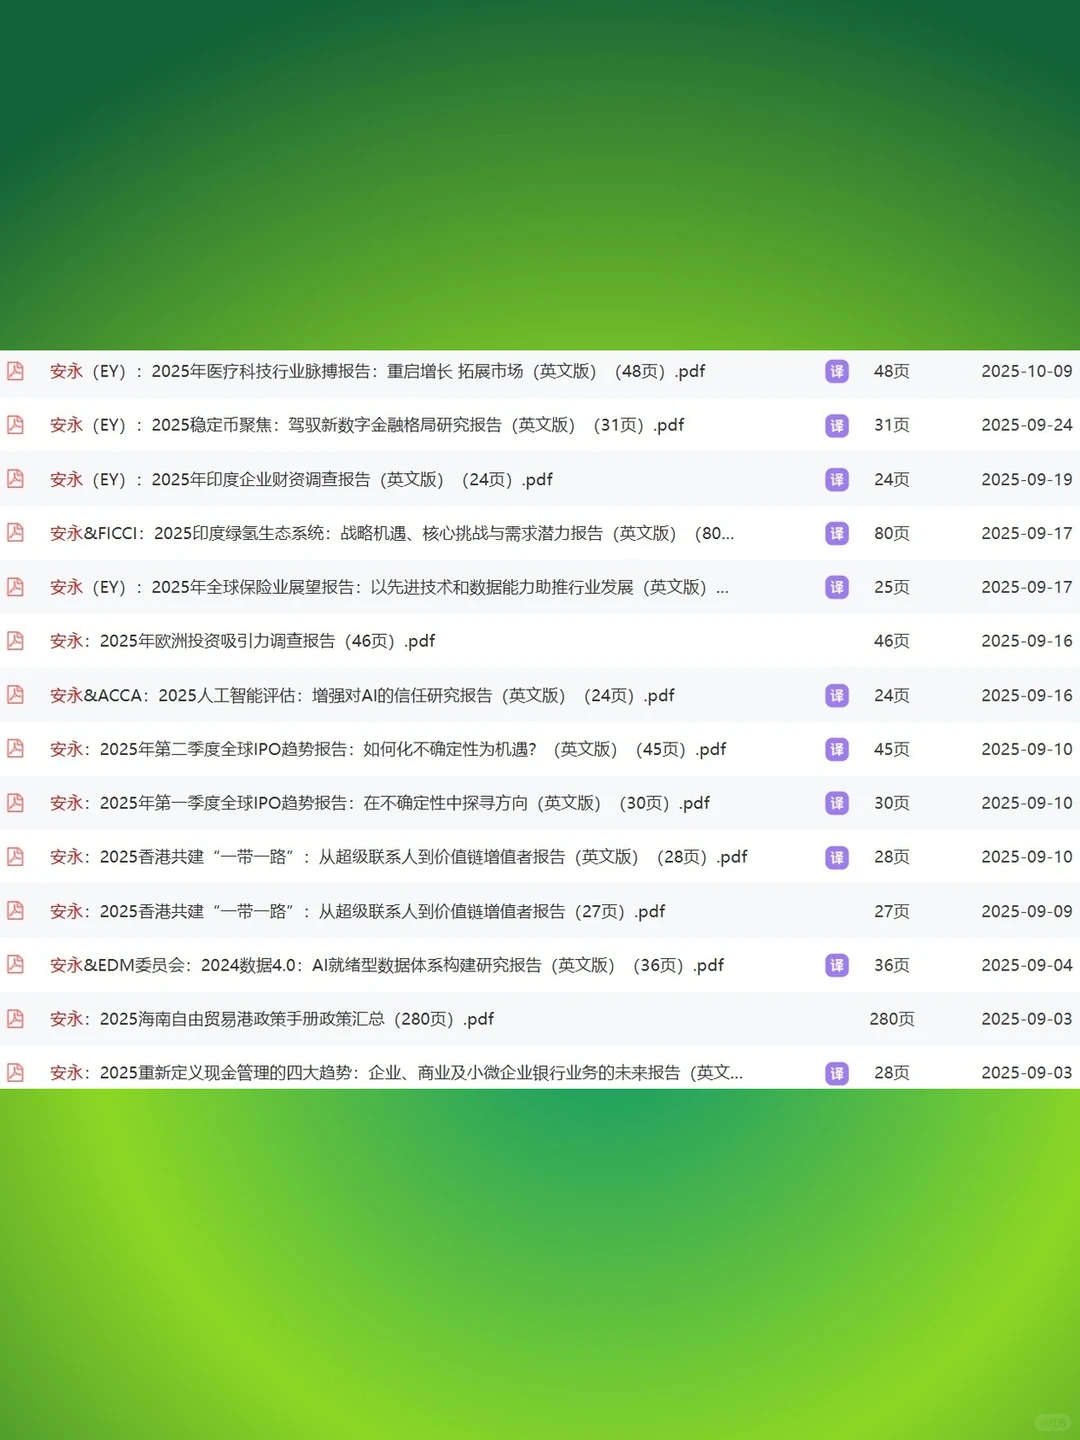Click PDF icon of 海南自由贸易港政策手册 row

point(15,1019)
